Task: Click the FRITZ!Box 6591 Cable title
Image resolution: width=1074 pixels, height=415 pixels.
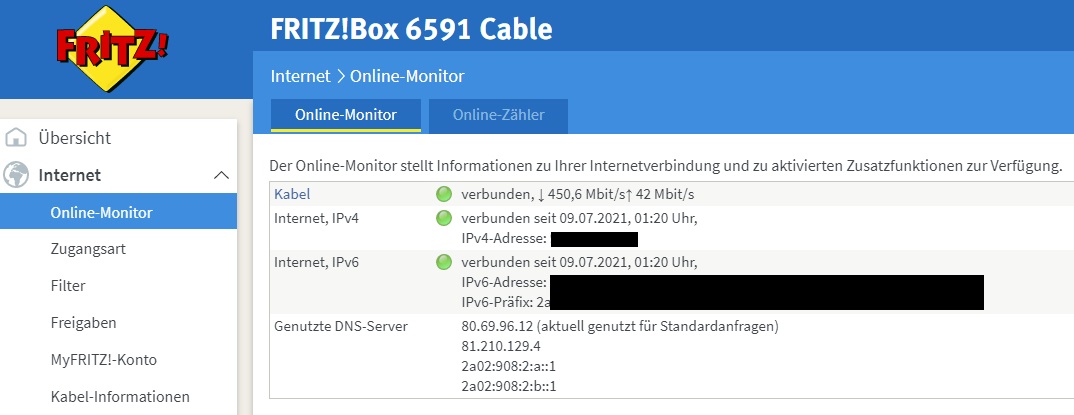Action: (x=411, y=29)
